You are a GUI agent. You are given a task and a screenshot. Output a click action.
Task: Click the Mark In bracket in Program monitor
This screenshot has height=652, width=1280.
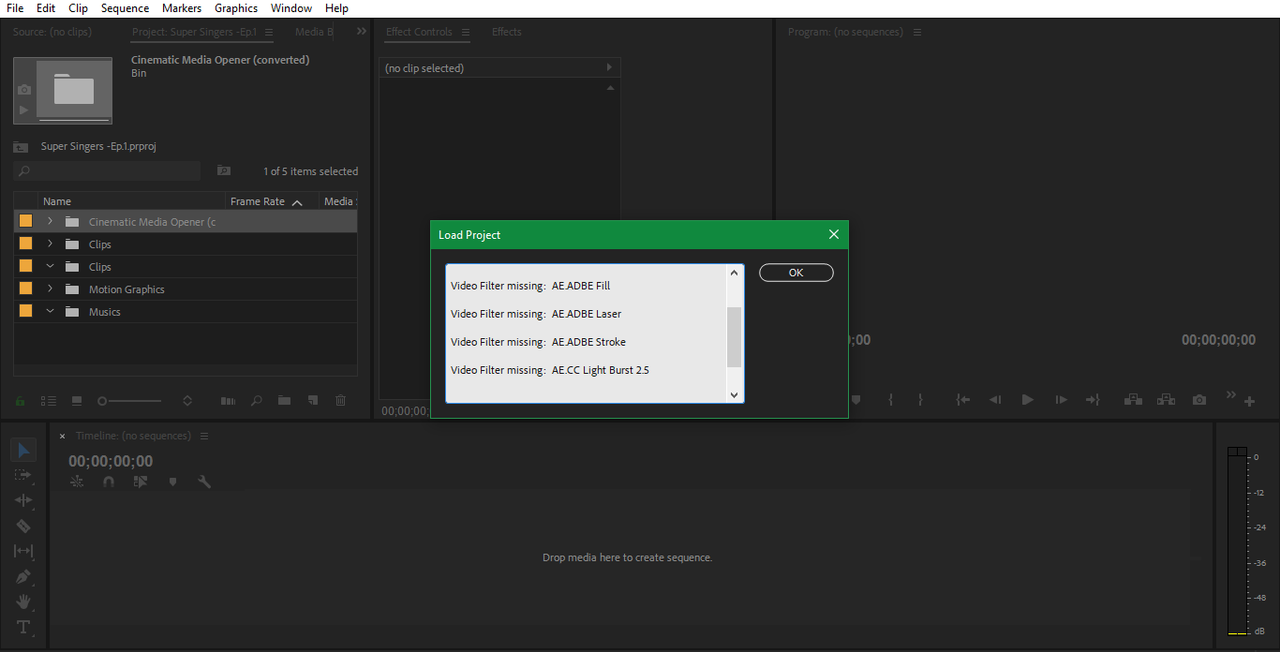[890, 399]
